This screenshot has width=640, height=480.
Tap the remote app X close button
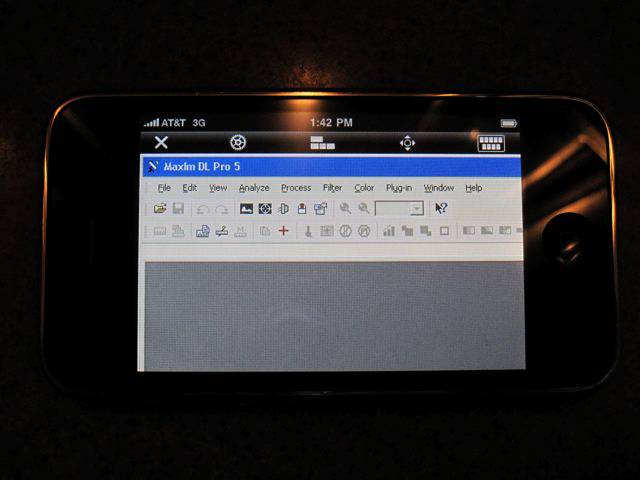tap(160, 143)
